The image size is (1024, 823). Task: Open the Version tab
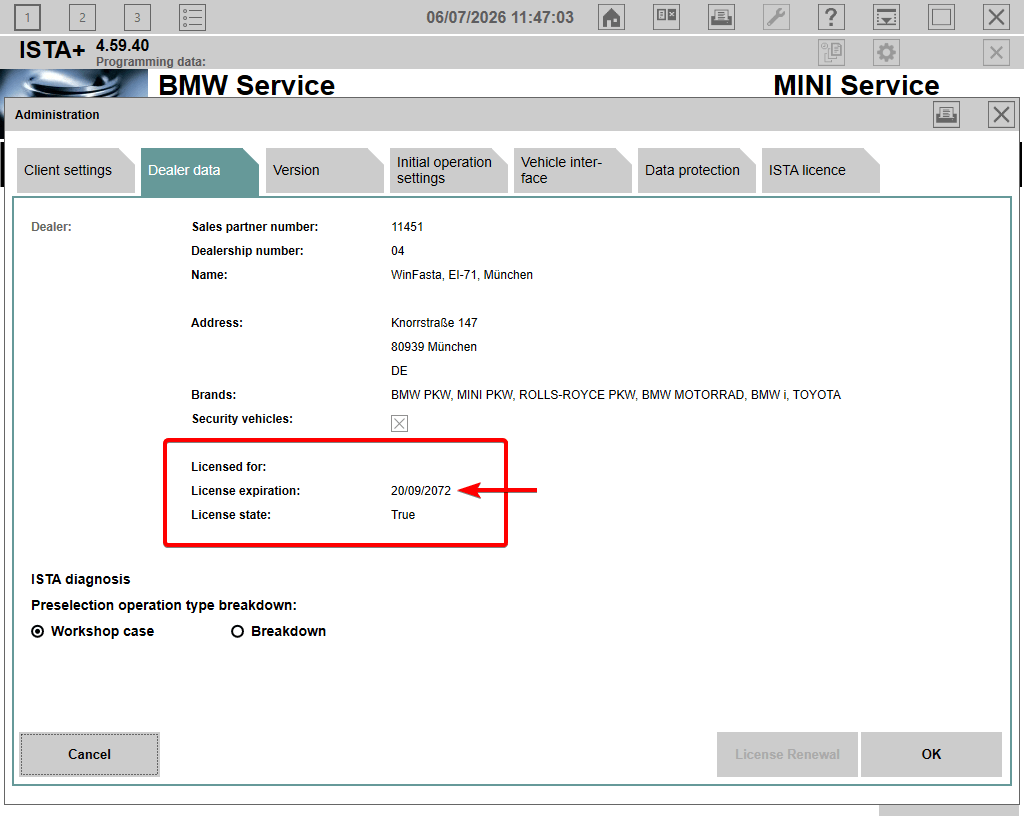324,170
